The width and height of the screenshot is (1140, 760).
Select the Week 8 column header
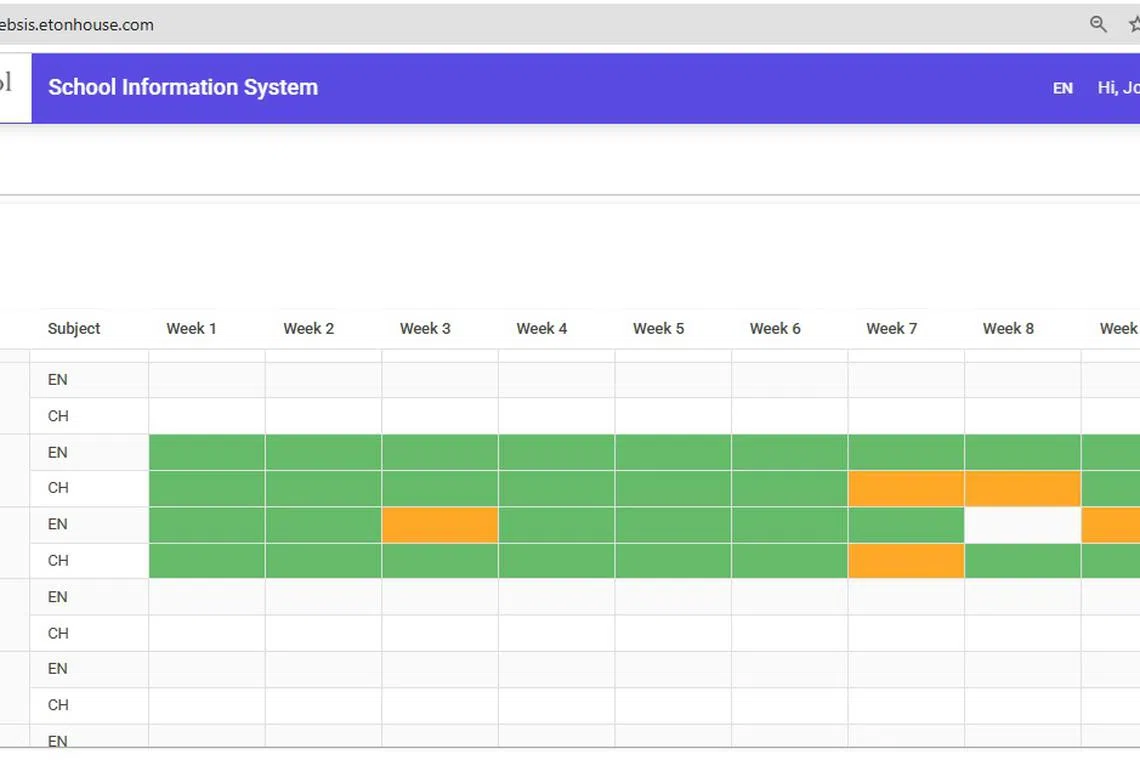[x=1008, y=328]
